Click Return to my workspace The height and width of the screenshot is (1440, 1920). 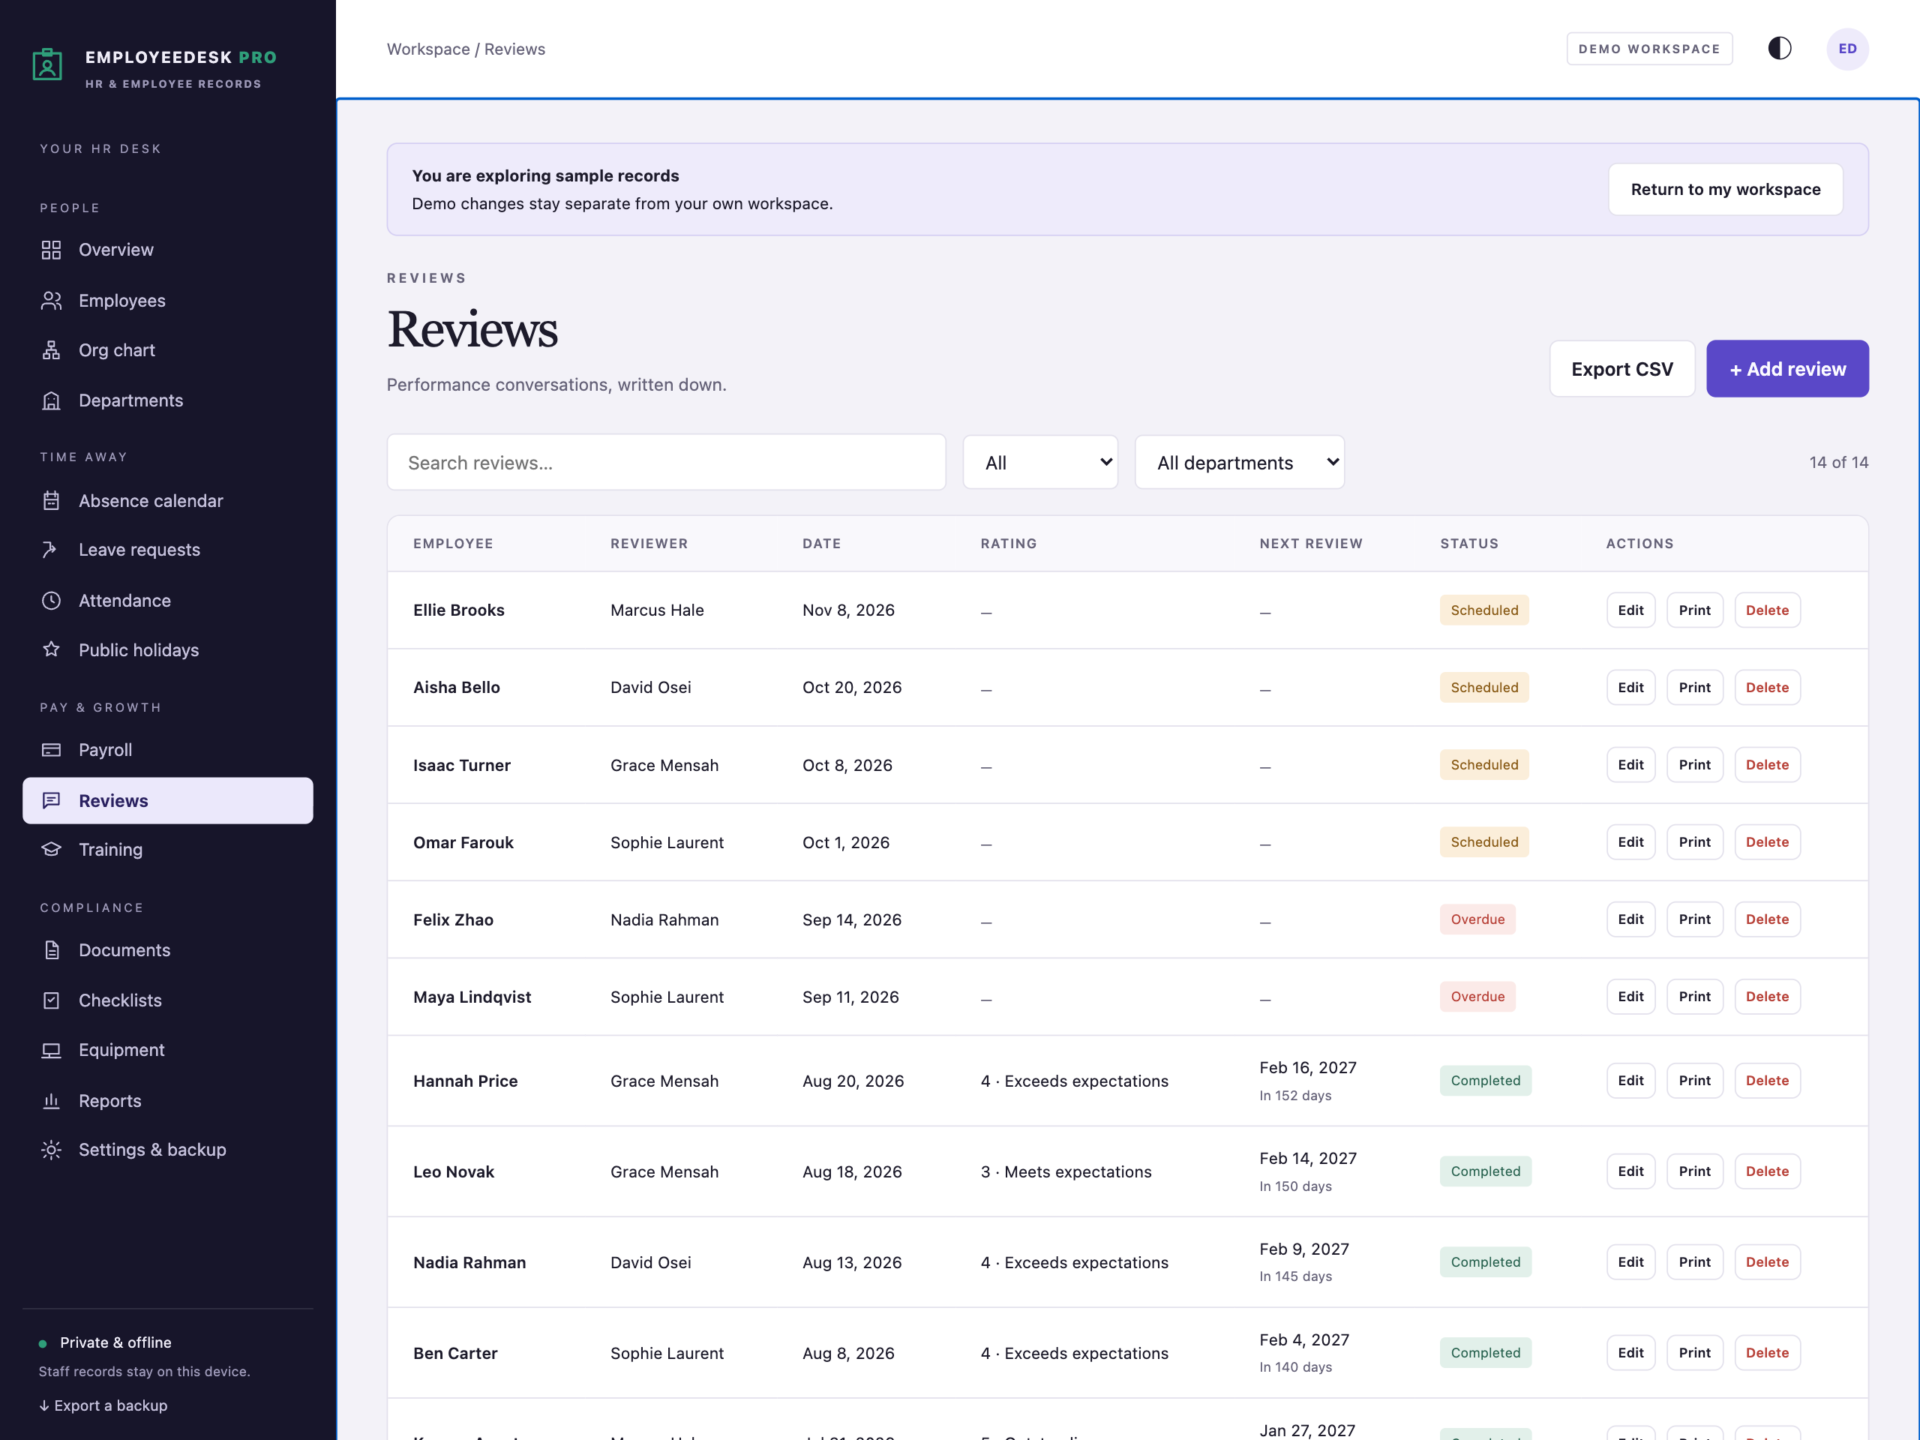1725,190
